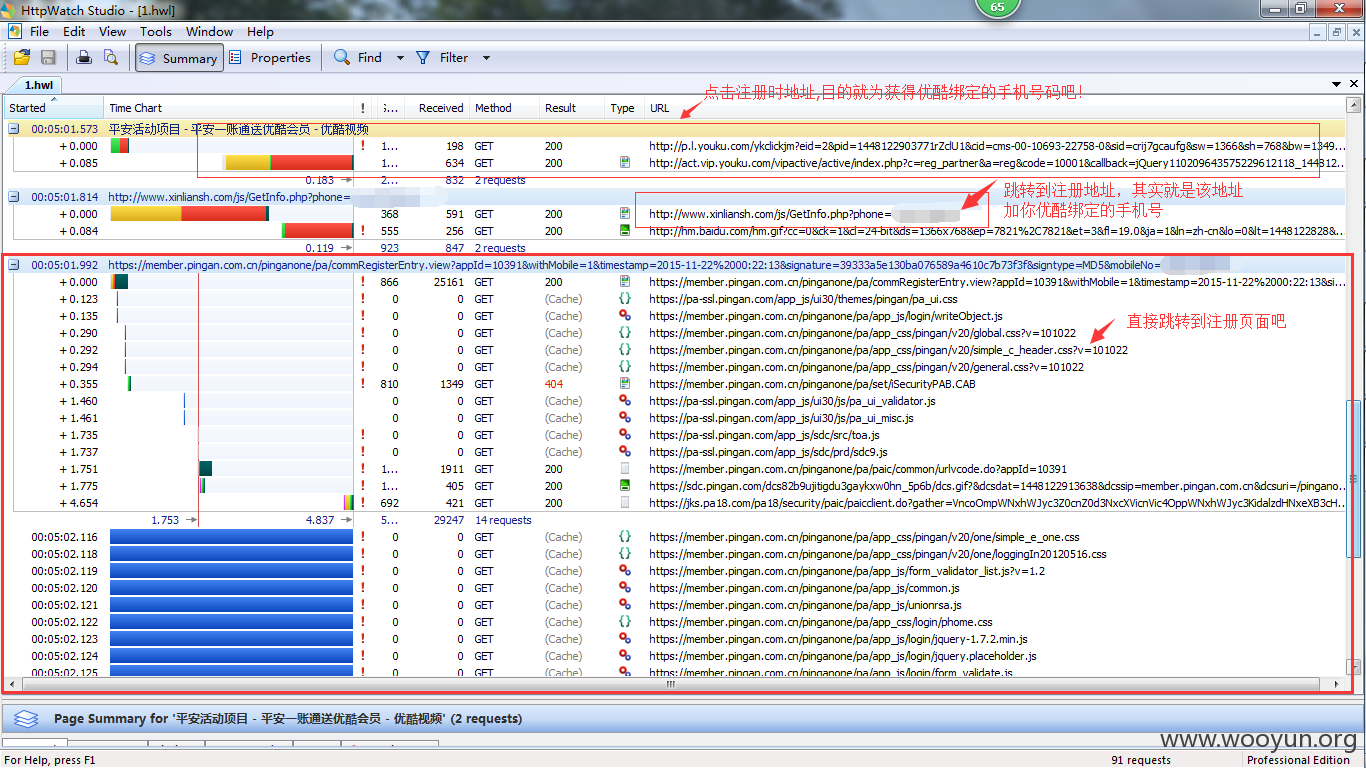The width and height of the screenshot is (1366, 768).
Task: Collapse the 00:05:01.992 pingan page group
Action: tap(14, 265)
